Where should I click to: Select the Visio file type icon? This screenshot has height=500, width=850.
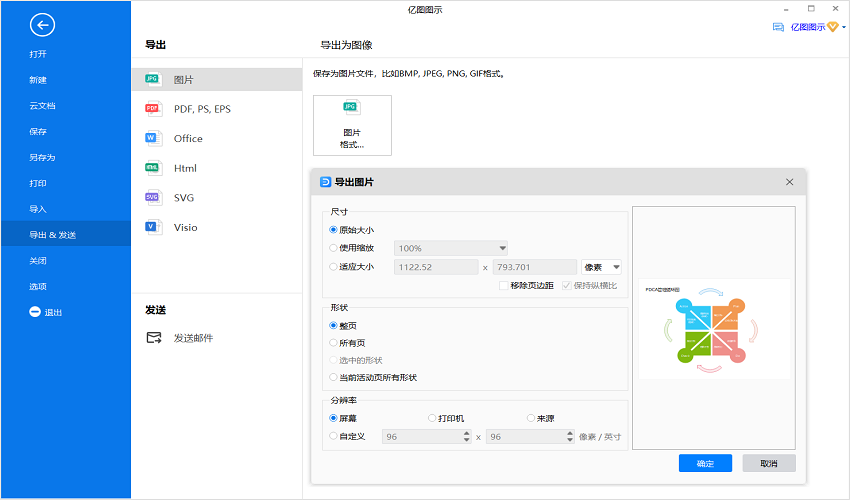click(x=153, y=227)
